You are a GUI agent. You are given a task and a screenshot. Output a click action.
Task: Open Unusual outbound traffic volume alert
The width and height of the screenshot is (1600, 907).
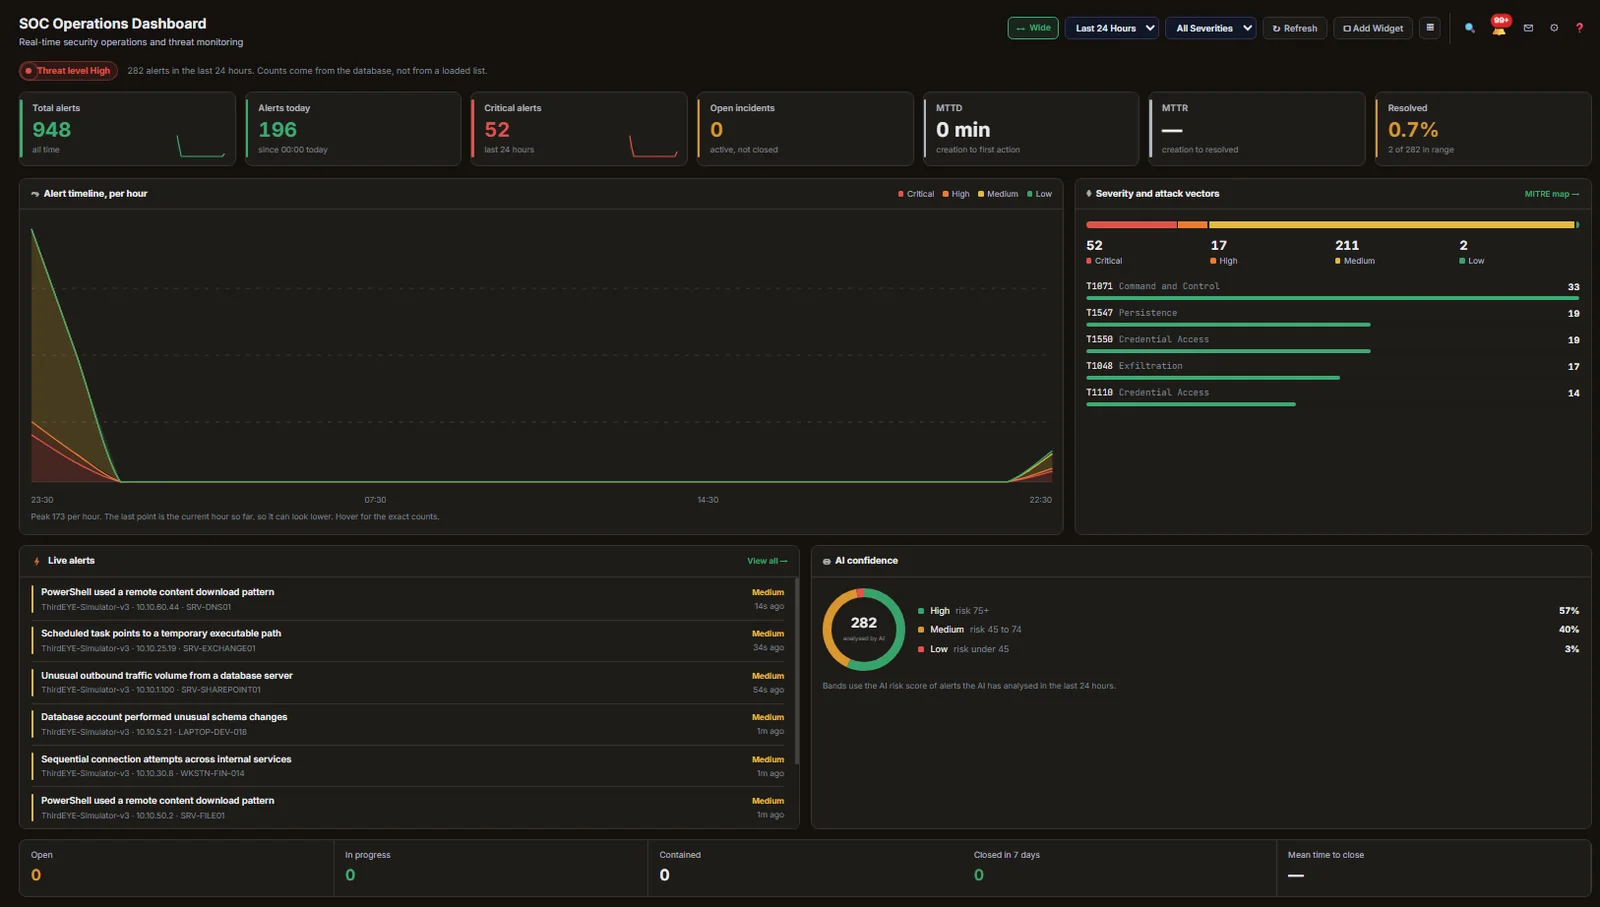410,682
